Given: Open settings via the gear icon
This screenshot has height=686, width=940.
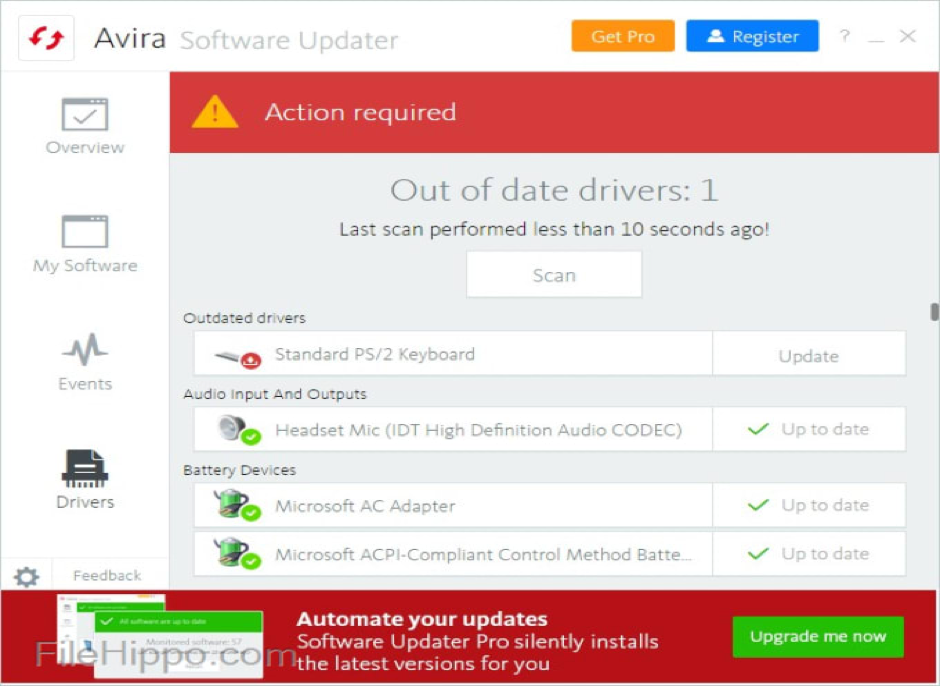Looking at the screenshot, I should point(26,576).
